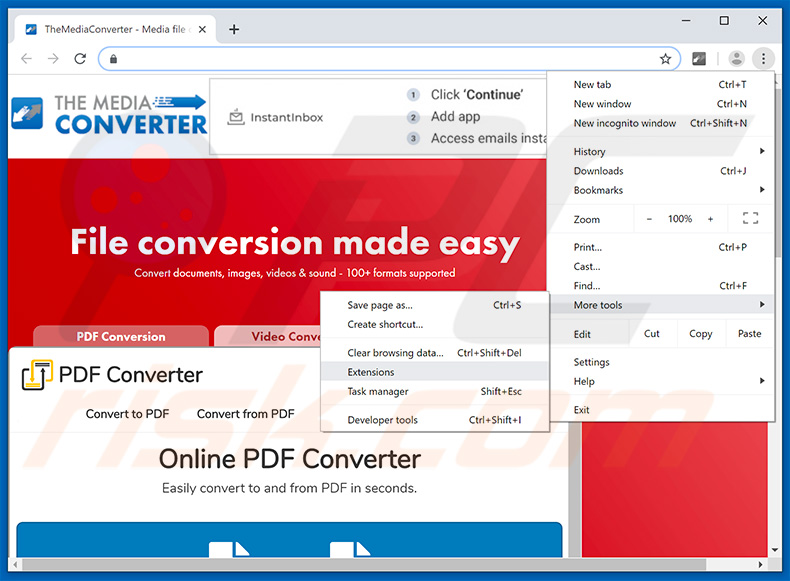Screen dimensions: 790x581
Task: Click the scroll-right arrow at bottom
Action: [760, 565]
